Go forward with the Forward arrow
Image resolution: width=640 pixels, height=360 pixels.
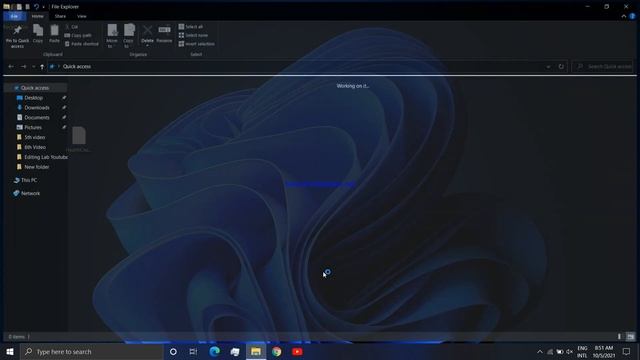[x=23, y=67]
